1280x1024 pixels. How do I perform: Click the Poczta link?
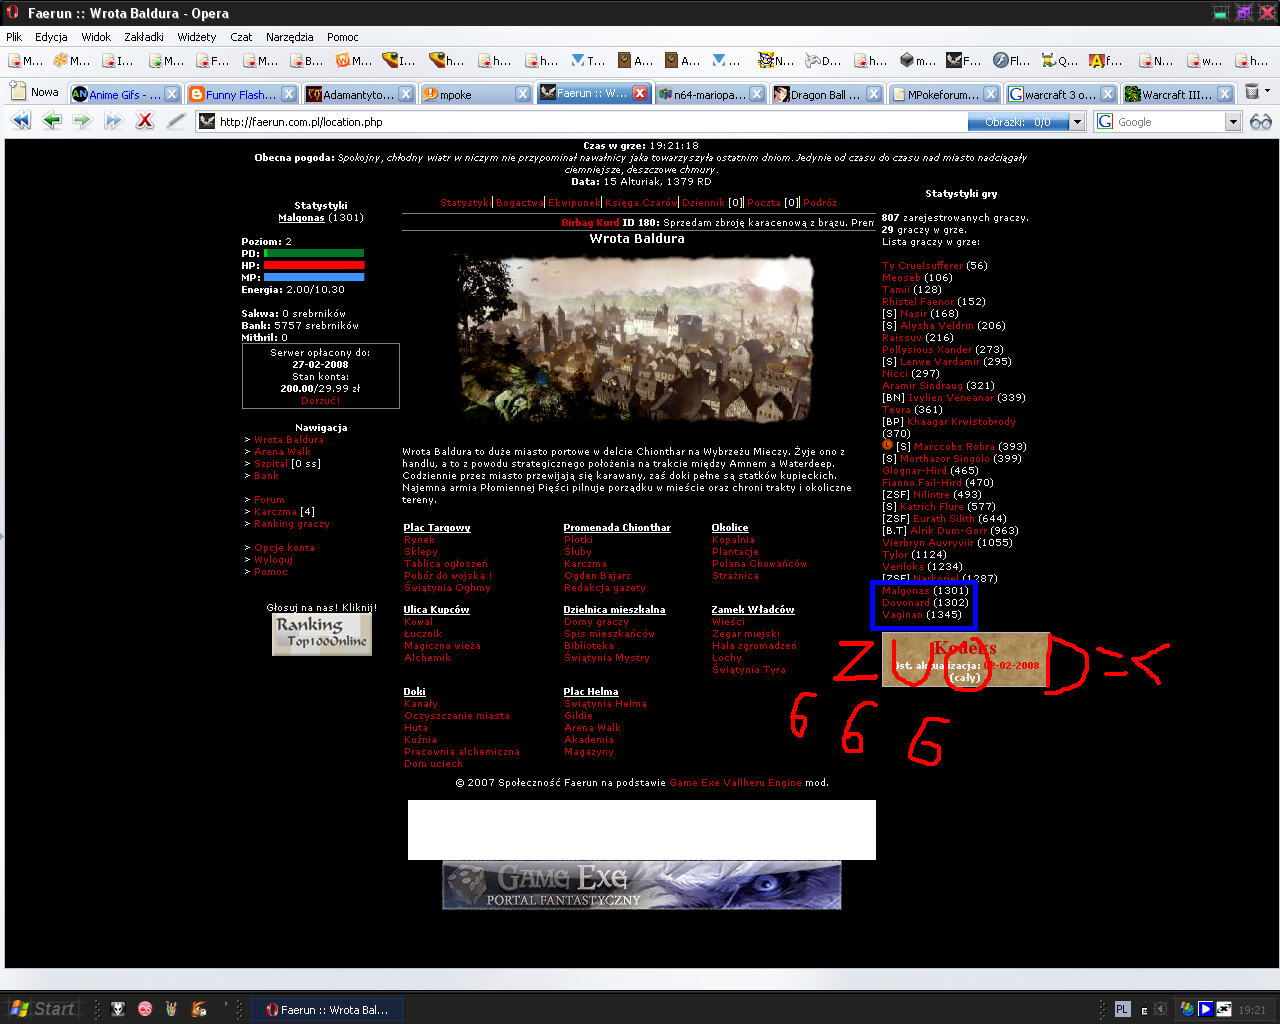point(764,202)
